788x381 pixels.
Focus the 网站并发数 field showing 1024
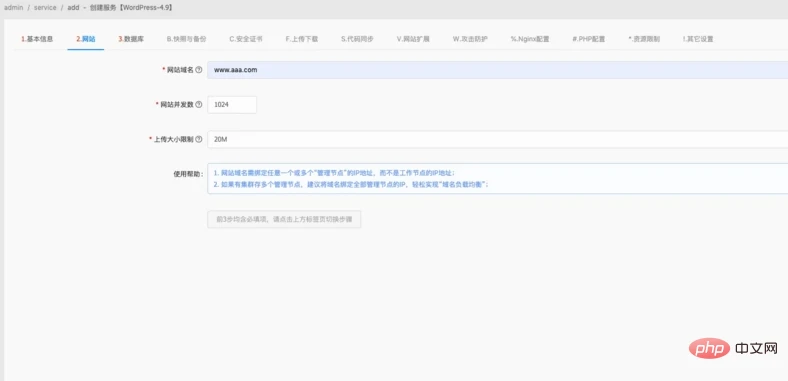click(x=232, y=105)
